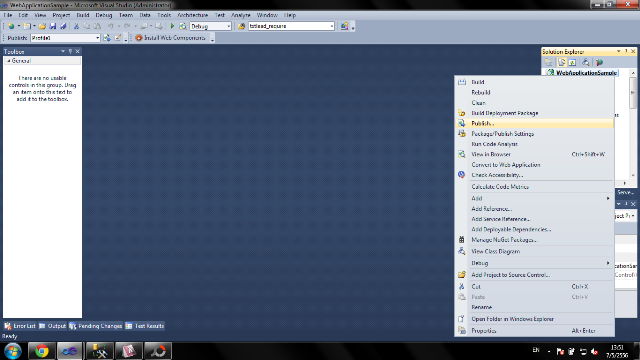Image resolution: width=640 pixels, height=360 pixels.
Task: Click the Show All Files icon in Solution Explorer
Action: [562, 62]
